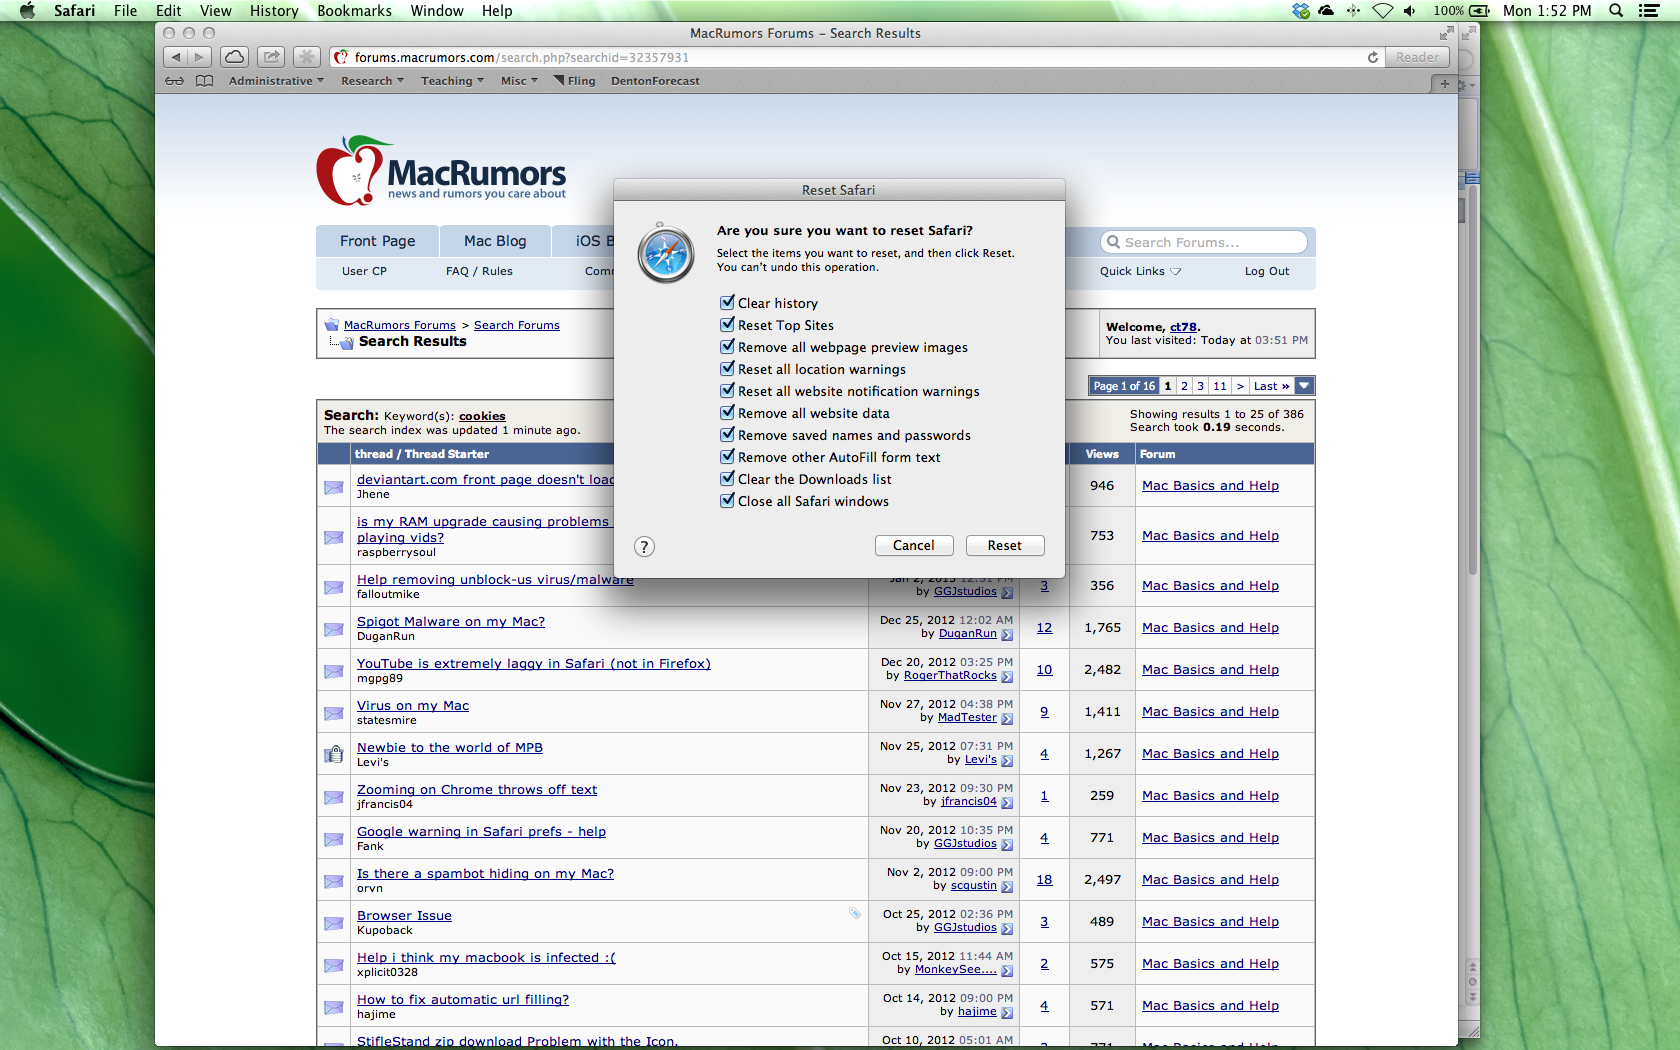Uncheck Clear the Downloads list
Screen dimensions: 1680x1050
coord(727,478)
